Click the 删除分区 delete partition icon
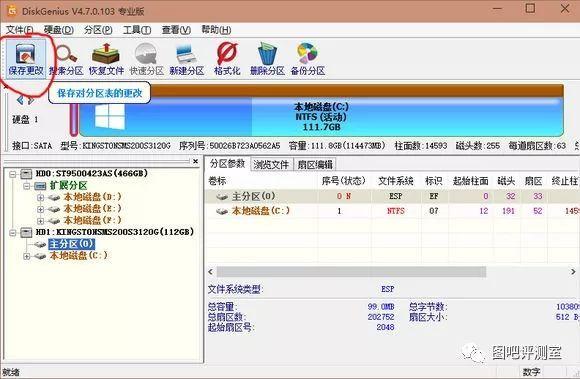The width and height of the screenshot is (580, 379). 267,58
